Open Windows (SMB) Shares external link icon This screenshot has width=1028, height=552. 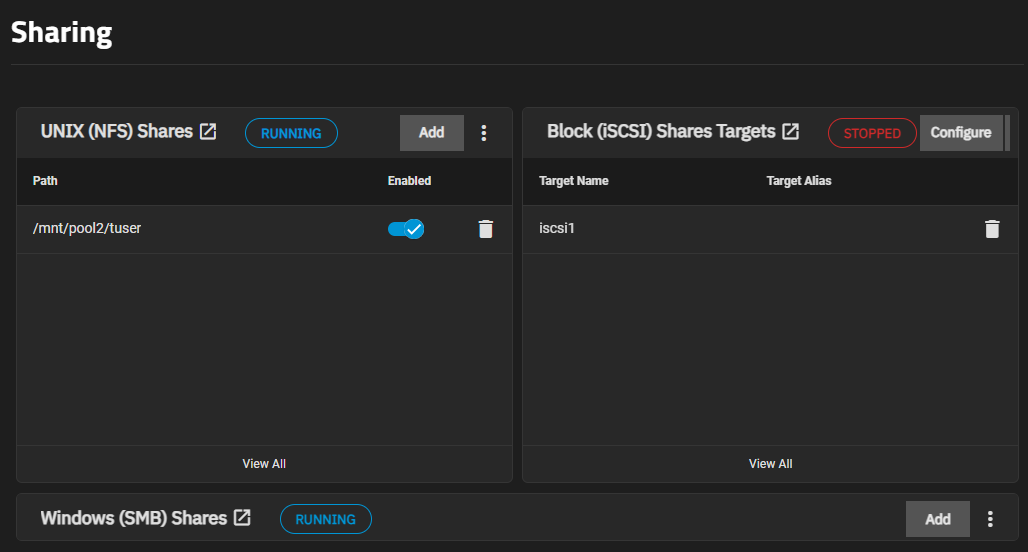[x=242, y=518]
